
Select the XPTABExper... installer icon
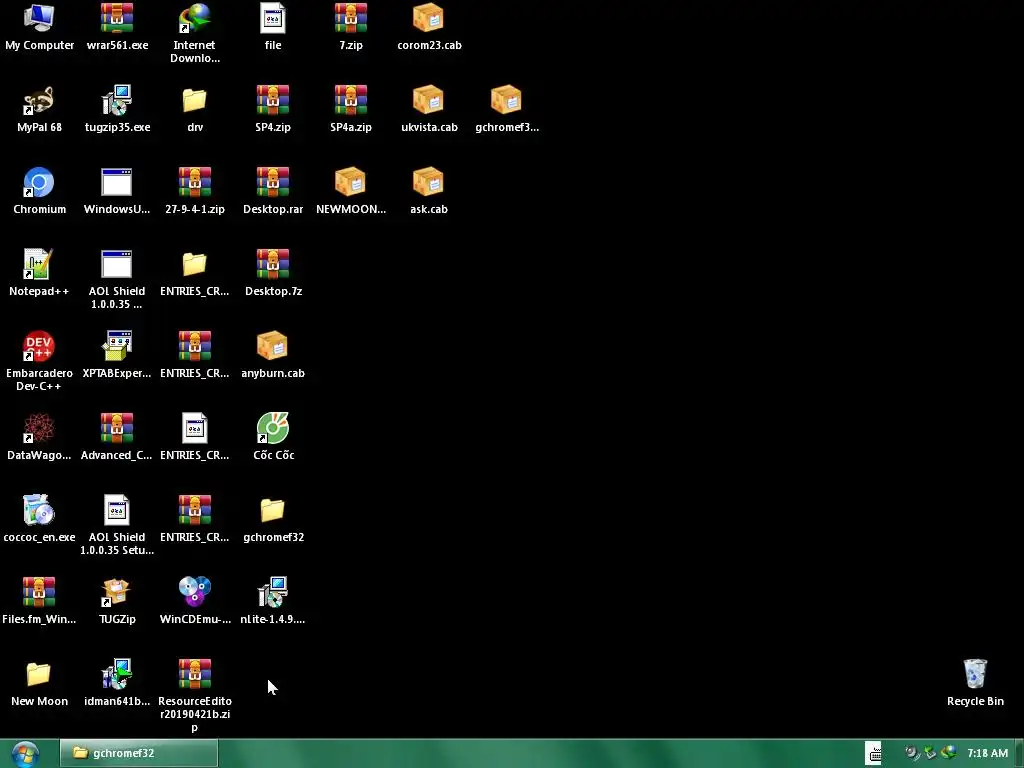tap(117, 346)
